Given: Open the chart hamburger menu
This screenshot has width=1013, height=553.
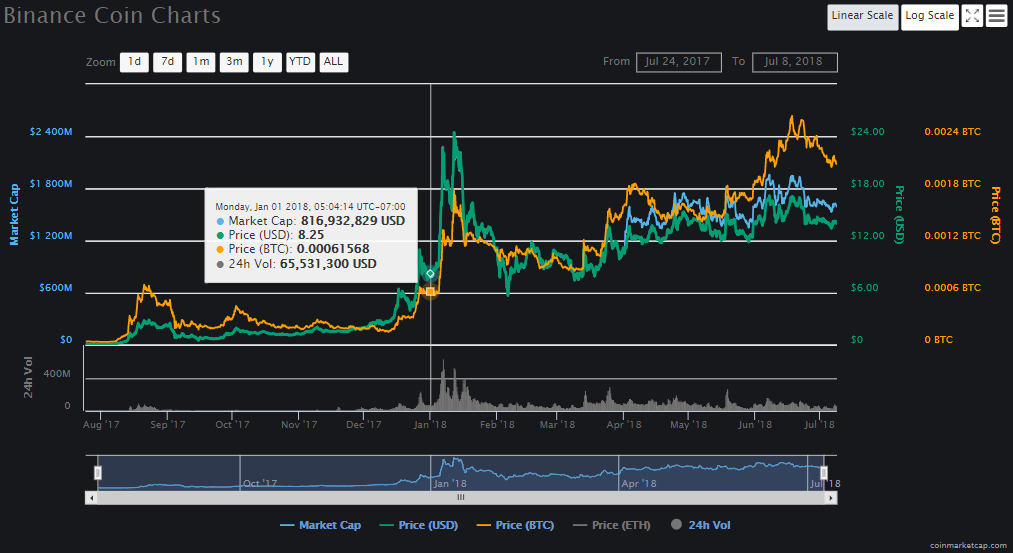Looking at the screenshot, I should pos(996,16).
